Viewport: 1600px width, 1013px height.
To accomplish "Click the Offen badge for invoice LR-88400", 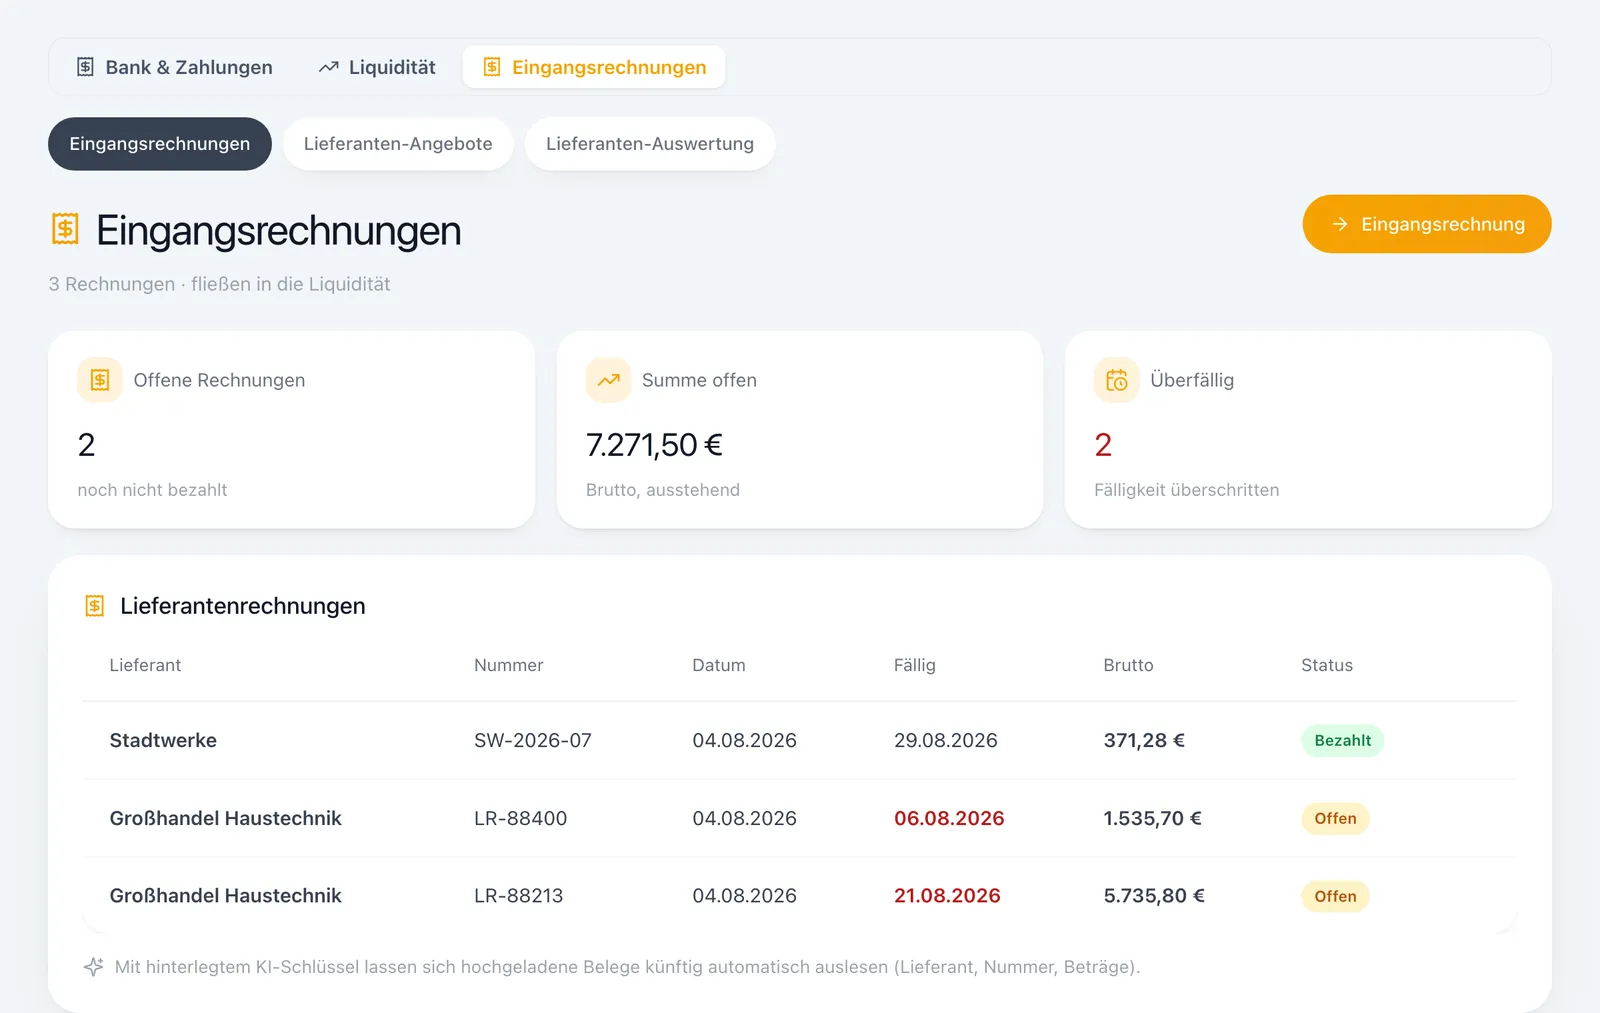I will pyautogui.click(x=1335, y=819).
